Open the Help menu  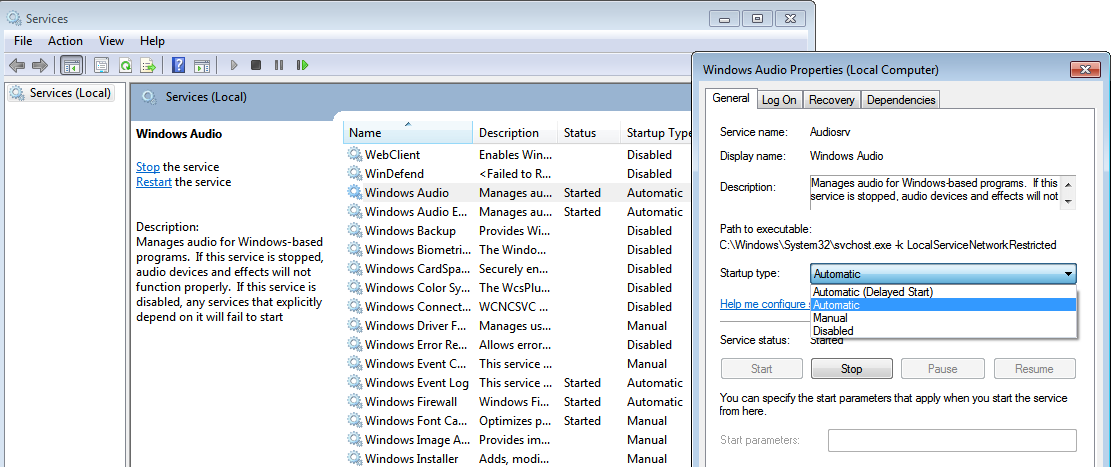tap(153, 41)
